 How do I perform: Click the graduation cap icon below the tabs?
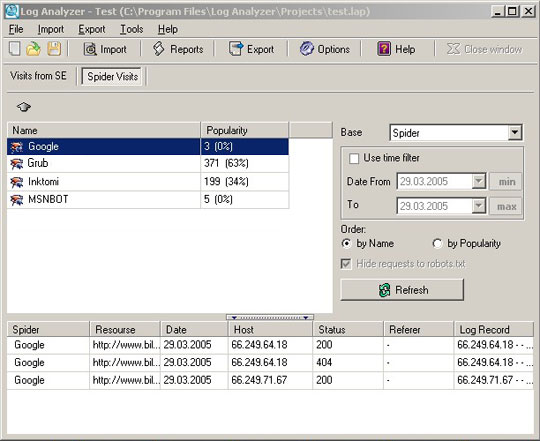24,107
